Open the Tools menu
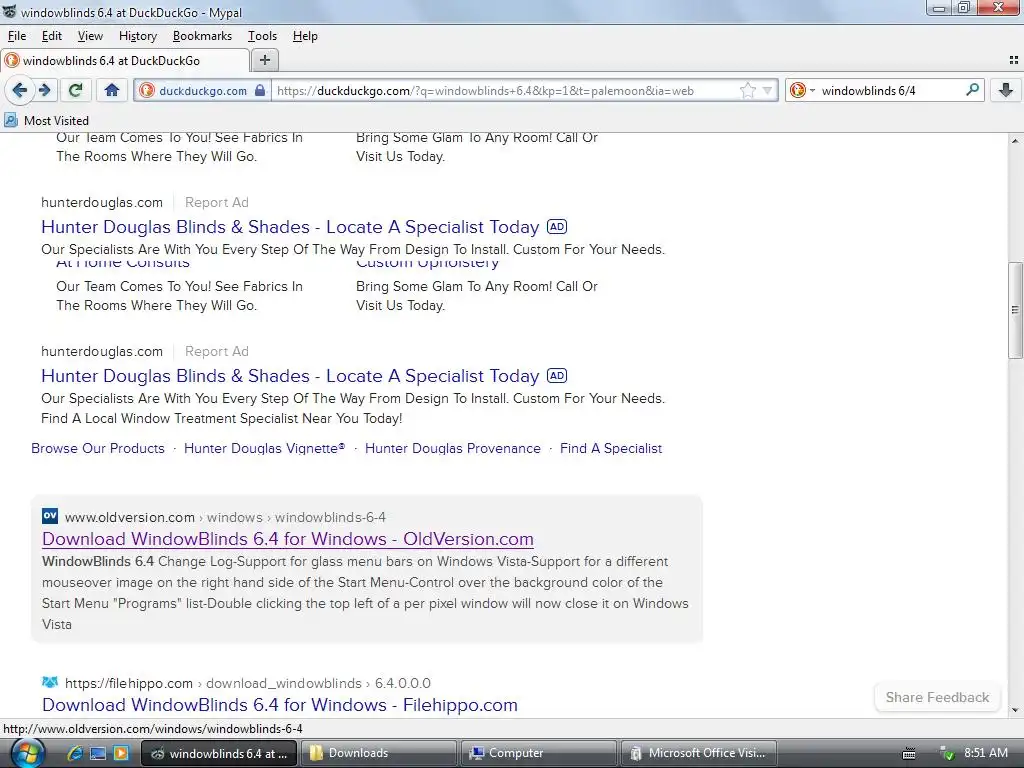The height and width of the screenshot is (768, 1024). (x=262, y=36)
